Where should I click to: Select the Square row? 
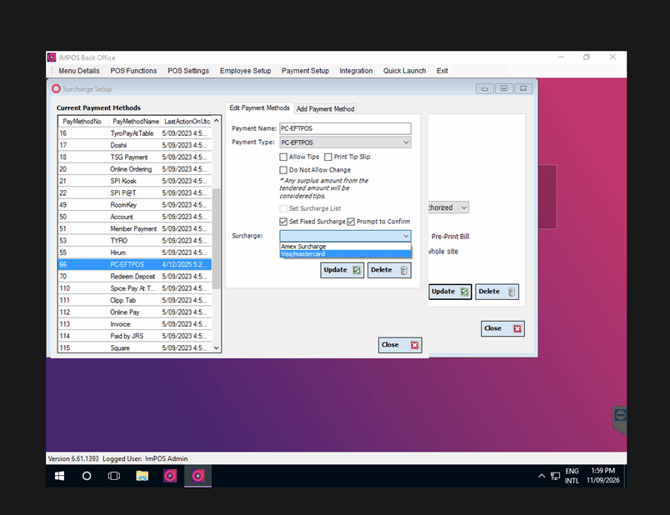pyautogui.click(x=135, y=348)
